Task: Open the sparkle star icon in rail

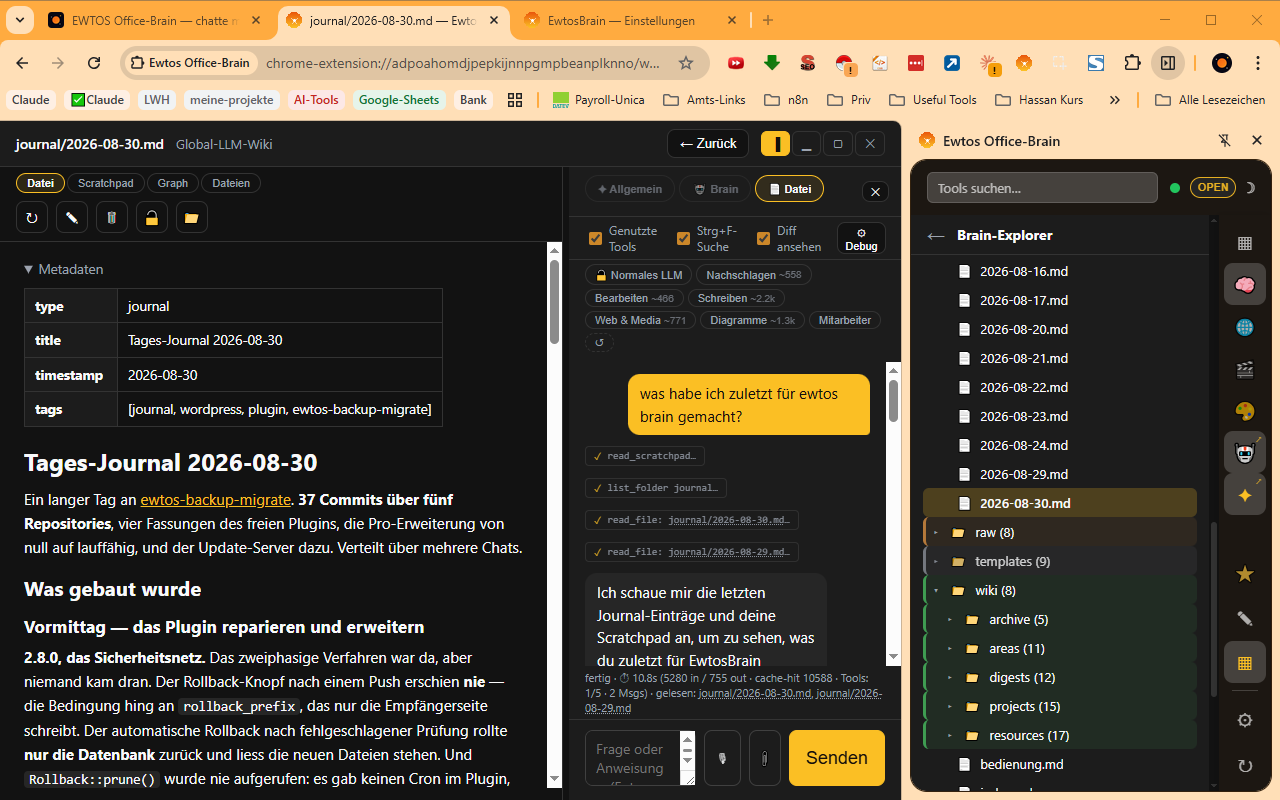Action: pyautogui.click(x=1245, y=495)
